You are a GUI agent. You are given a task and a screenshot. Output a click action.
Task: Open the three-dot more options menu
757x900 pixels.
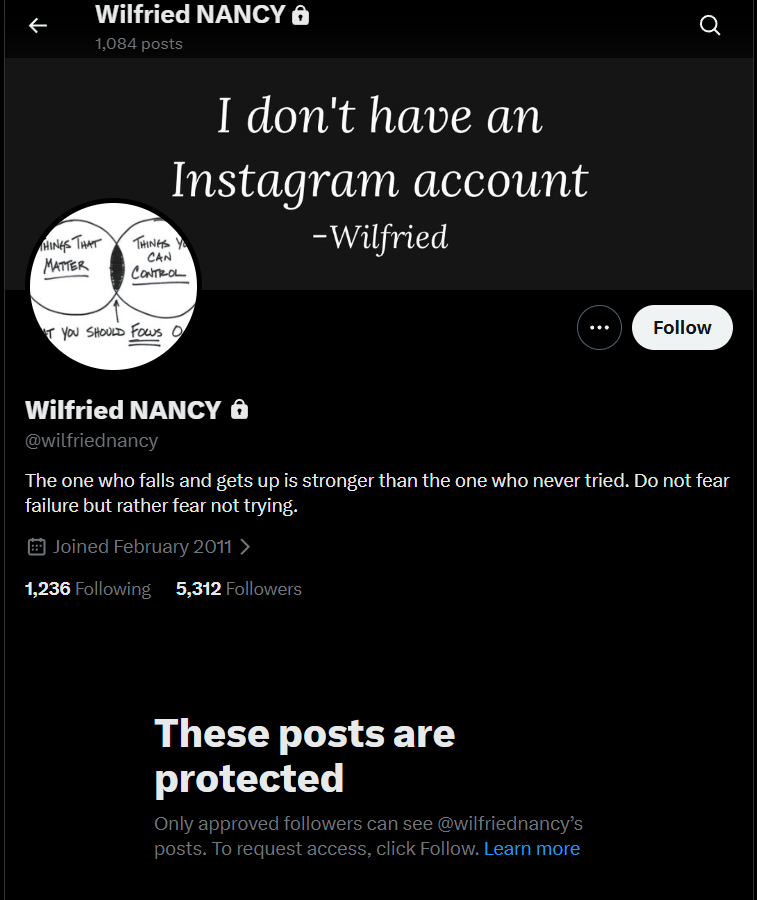[599, 328]
